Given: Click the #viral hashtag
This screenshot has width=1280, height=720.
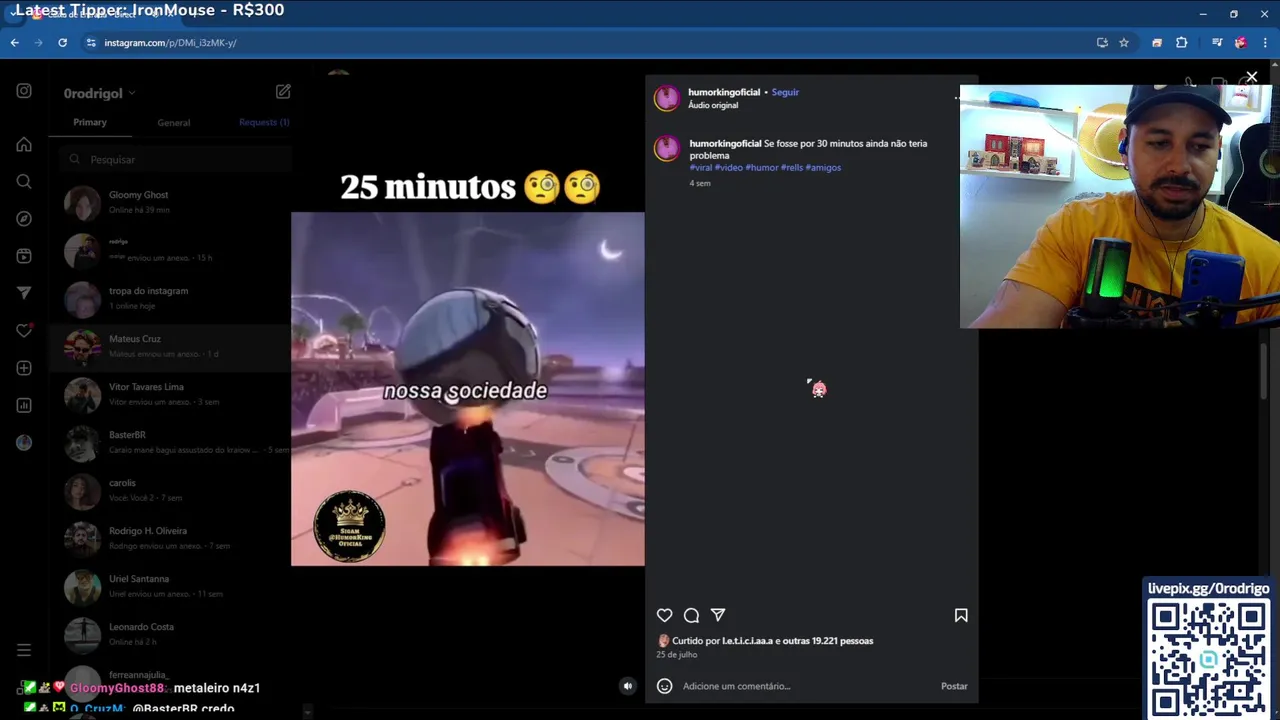Looking at the screenshot, I should (x=700, y=168).
